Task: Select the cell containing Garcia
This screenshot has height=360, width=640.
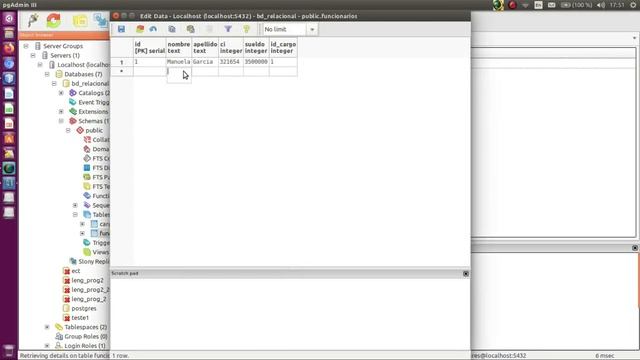Action: [x=205, y=62]
